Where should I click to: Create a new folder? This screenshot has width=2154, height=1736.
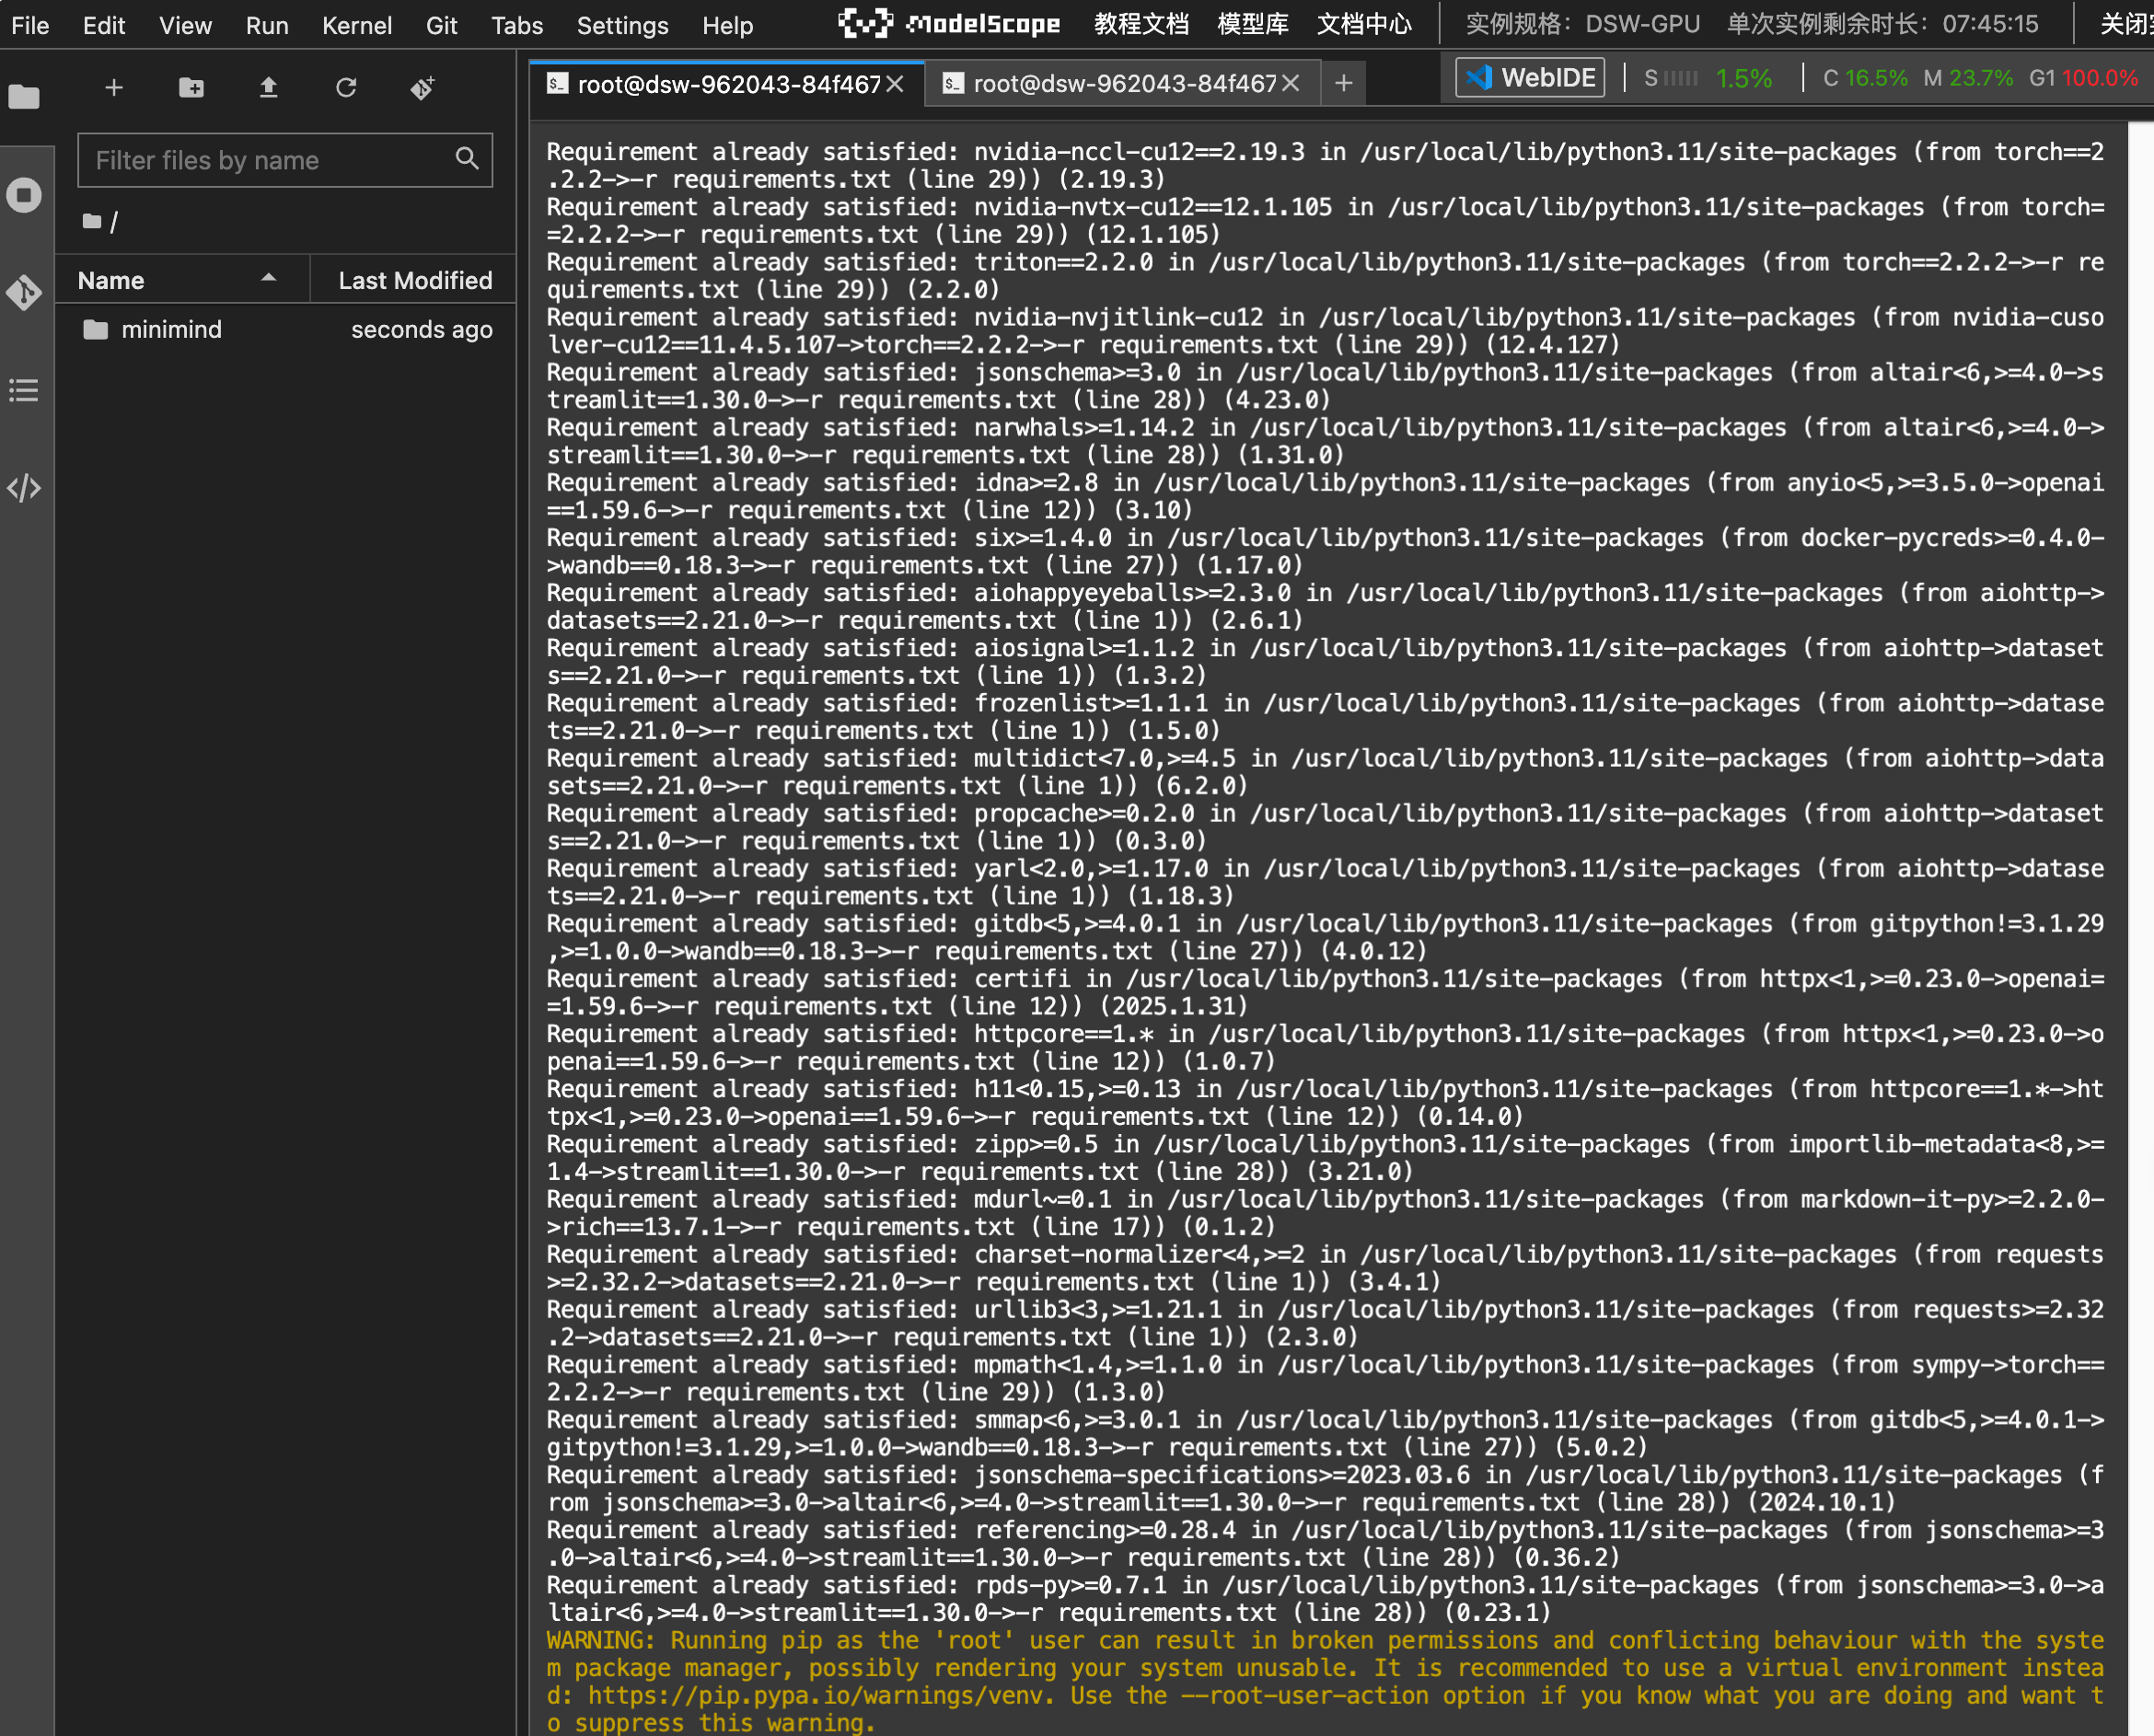191,88
